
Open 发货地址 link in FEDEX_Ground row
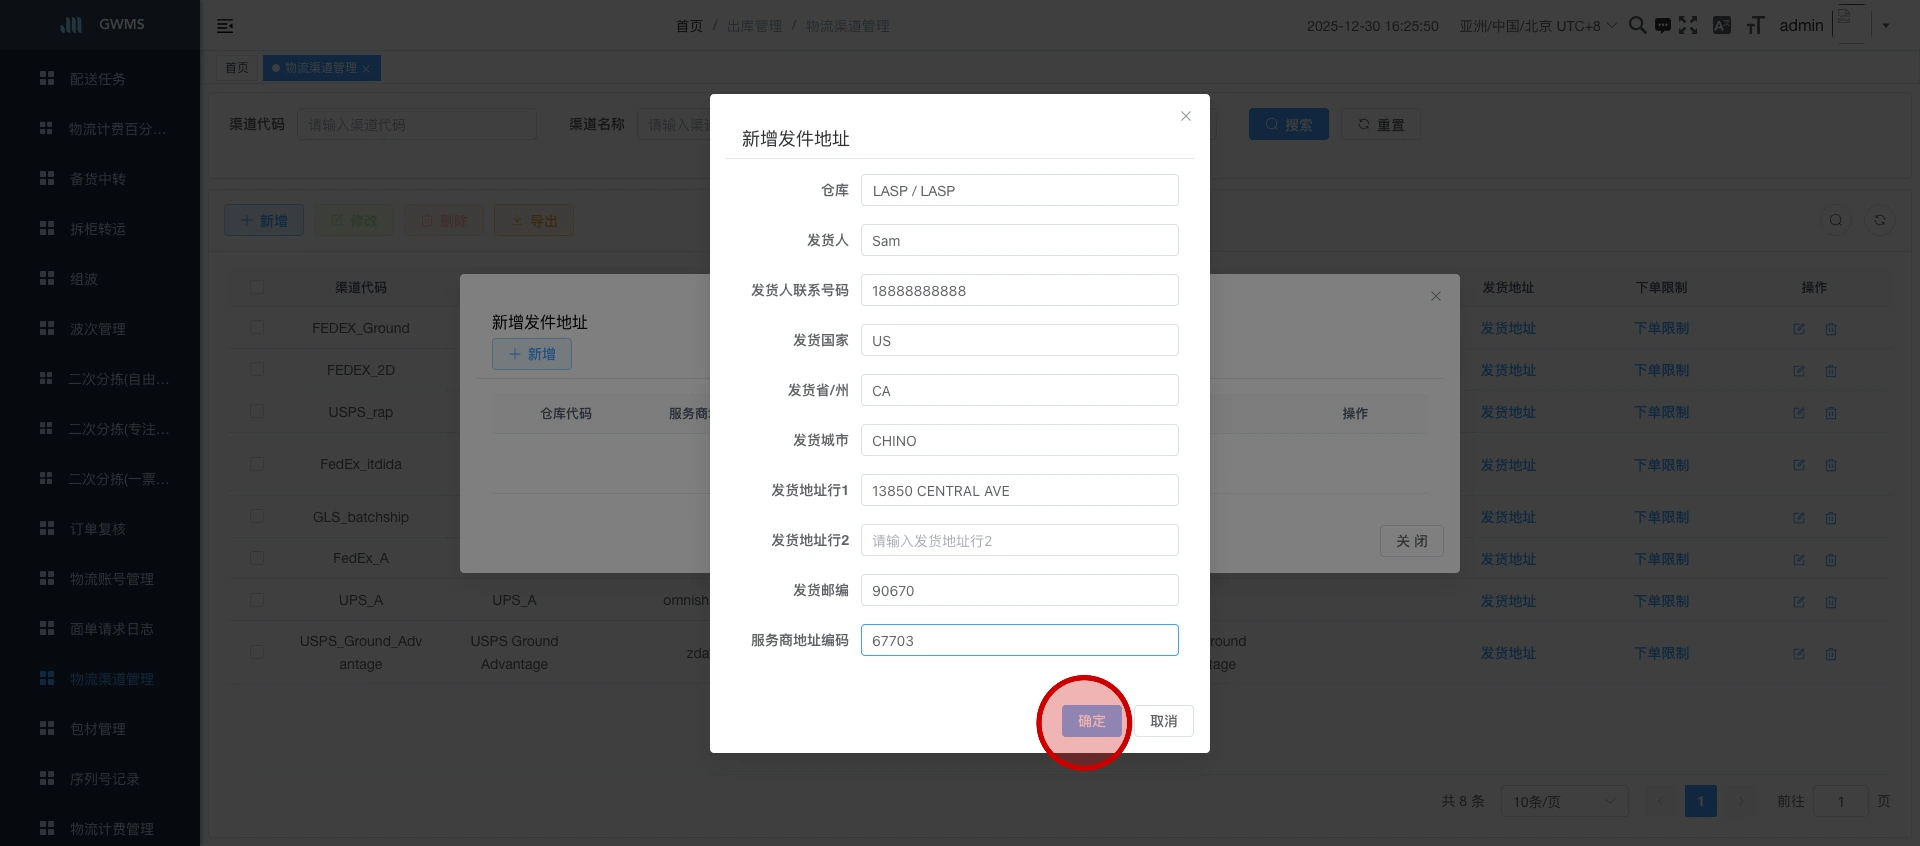pyautogui.click(x=1508, y=328)
